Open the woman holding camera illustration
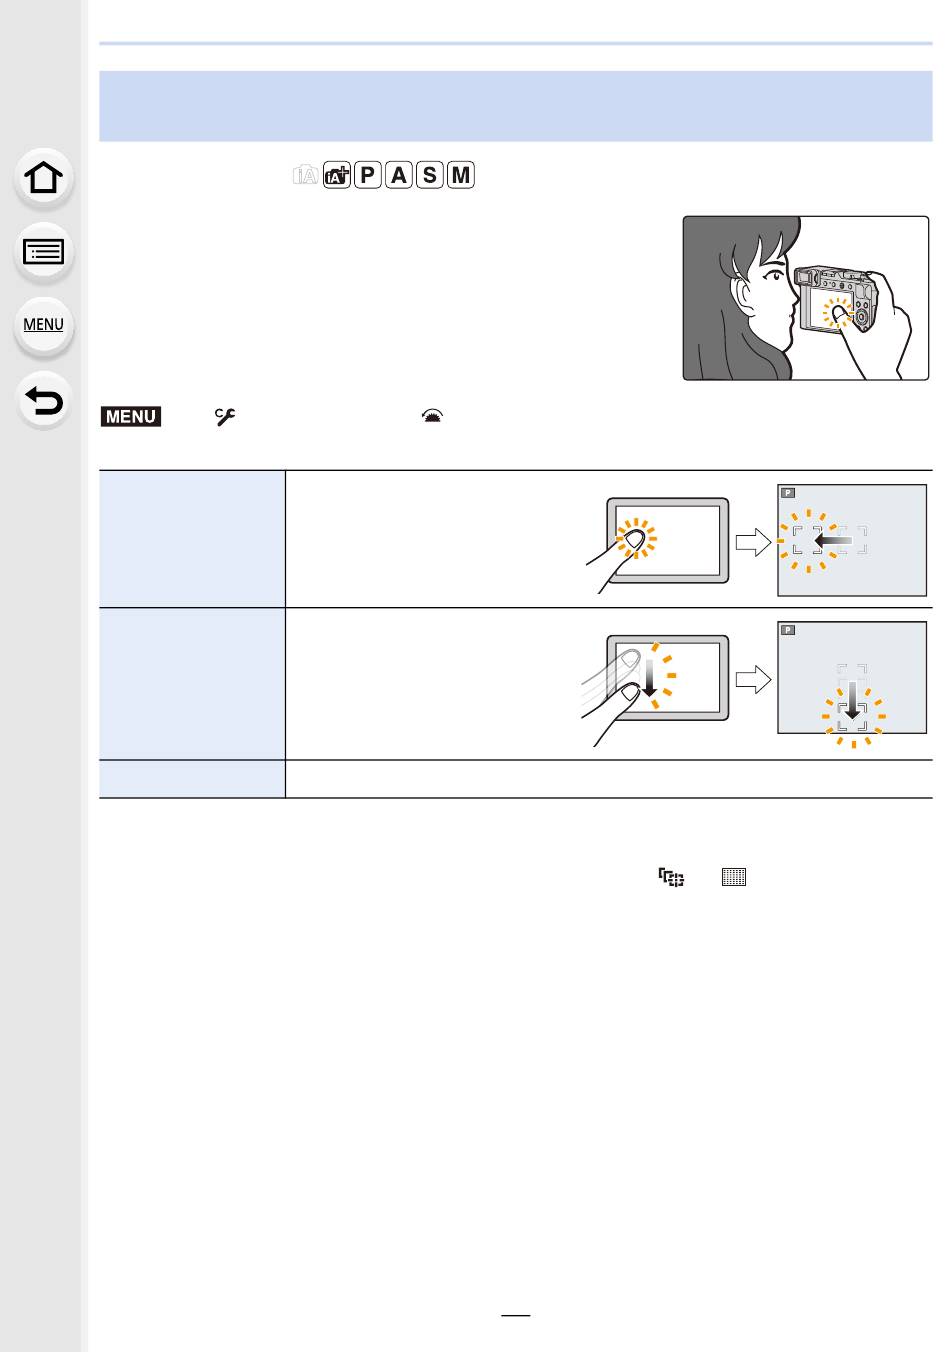The image size is (950, 1352). 806,298
